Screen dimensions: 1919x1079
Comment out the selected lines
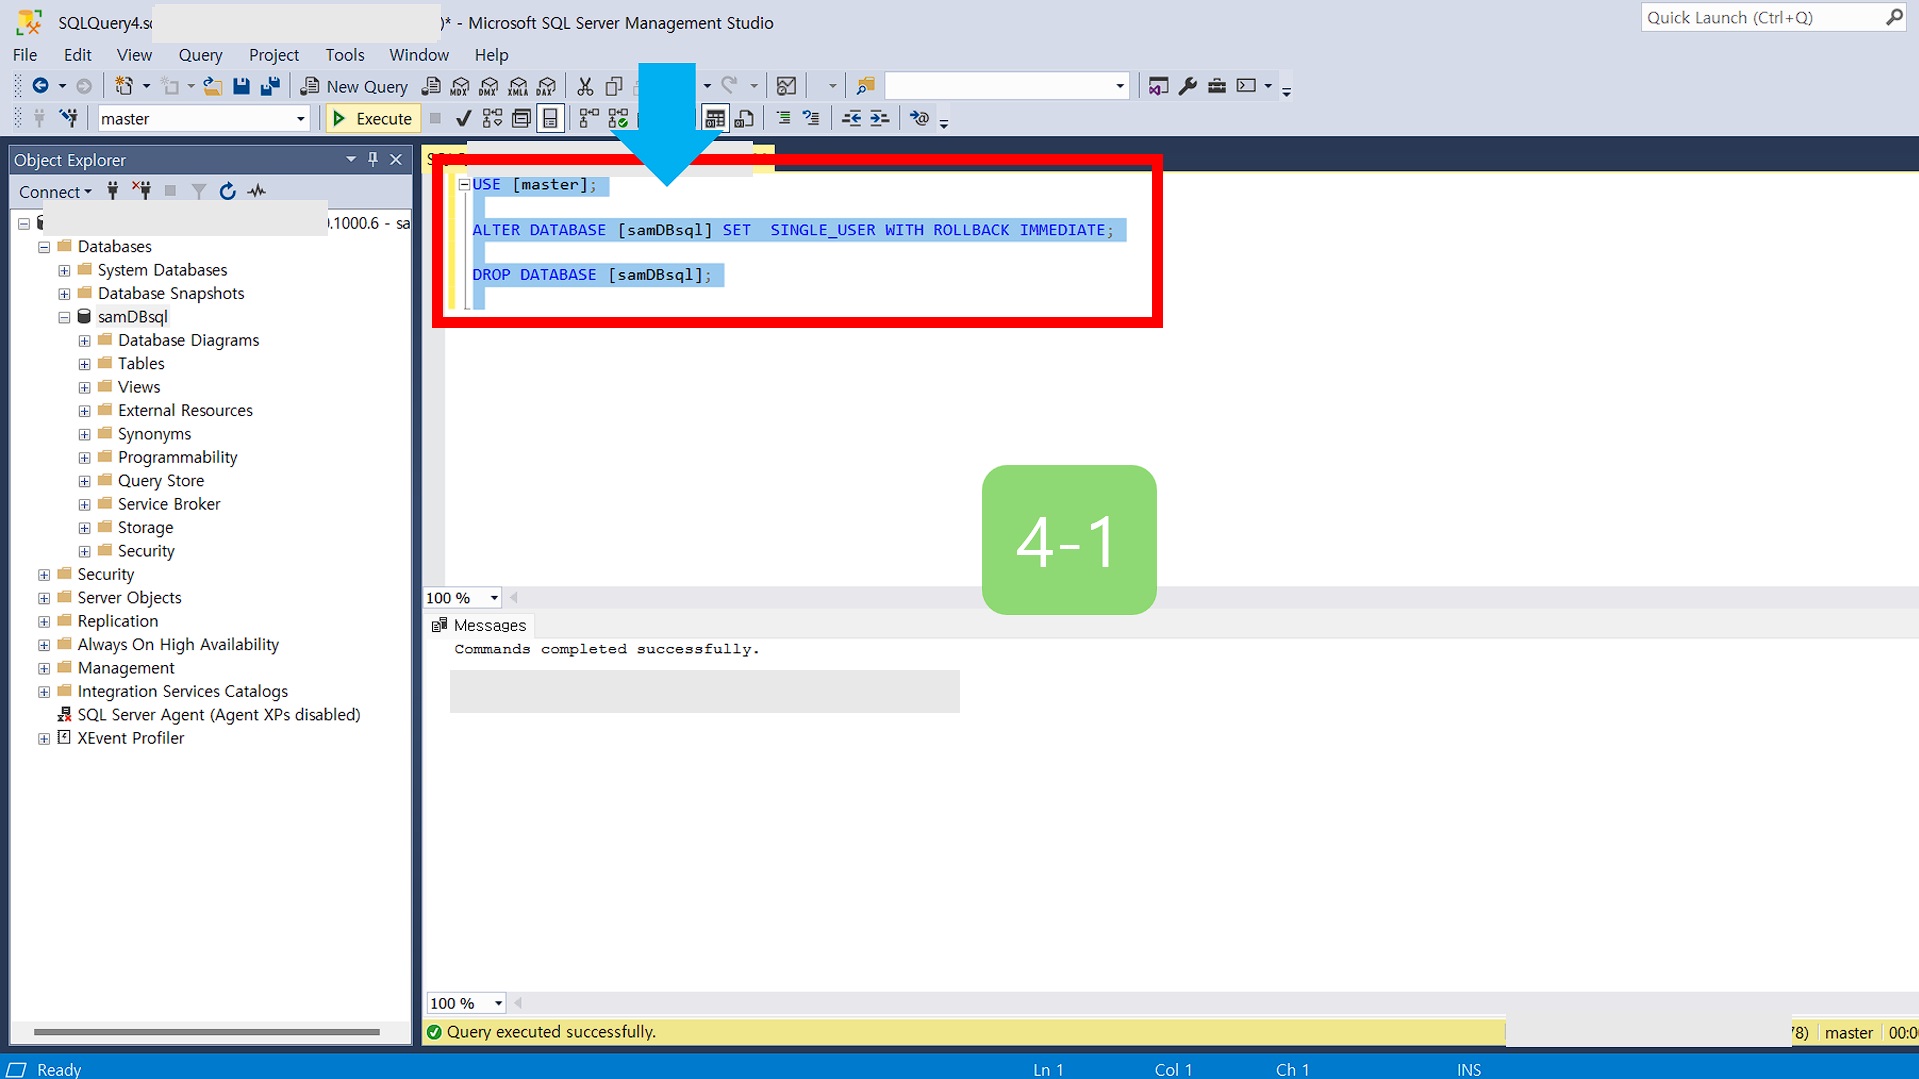coord(783,119)
